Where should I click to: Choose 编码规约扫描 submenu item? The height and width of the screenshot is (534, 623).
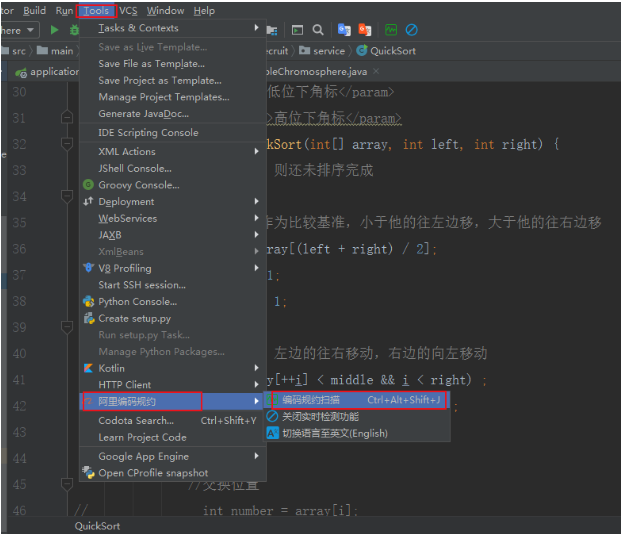(357, 400)
